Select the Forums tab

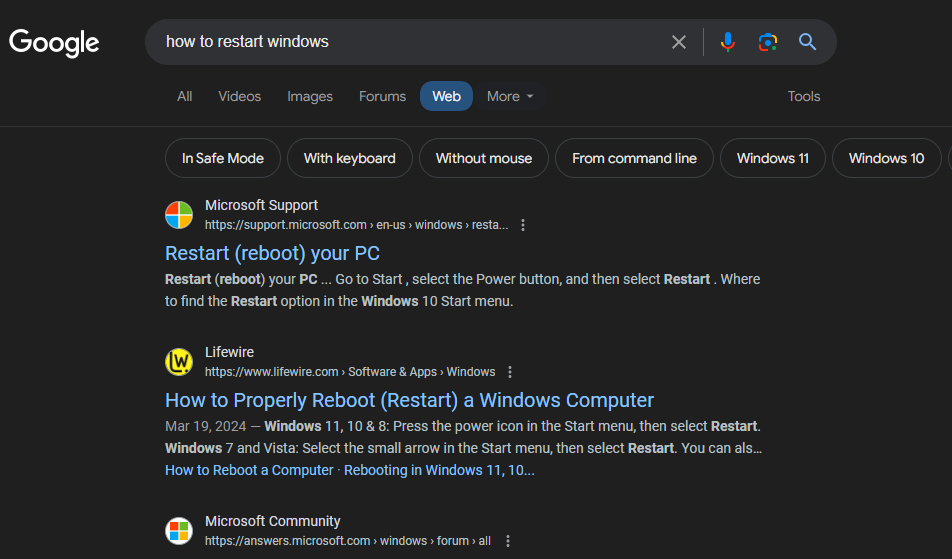click(x=382, y=97)
